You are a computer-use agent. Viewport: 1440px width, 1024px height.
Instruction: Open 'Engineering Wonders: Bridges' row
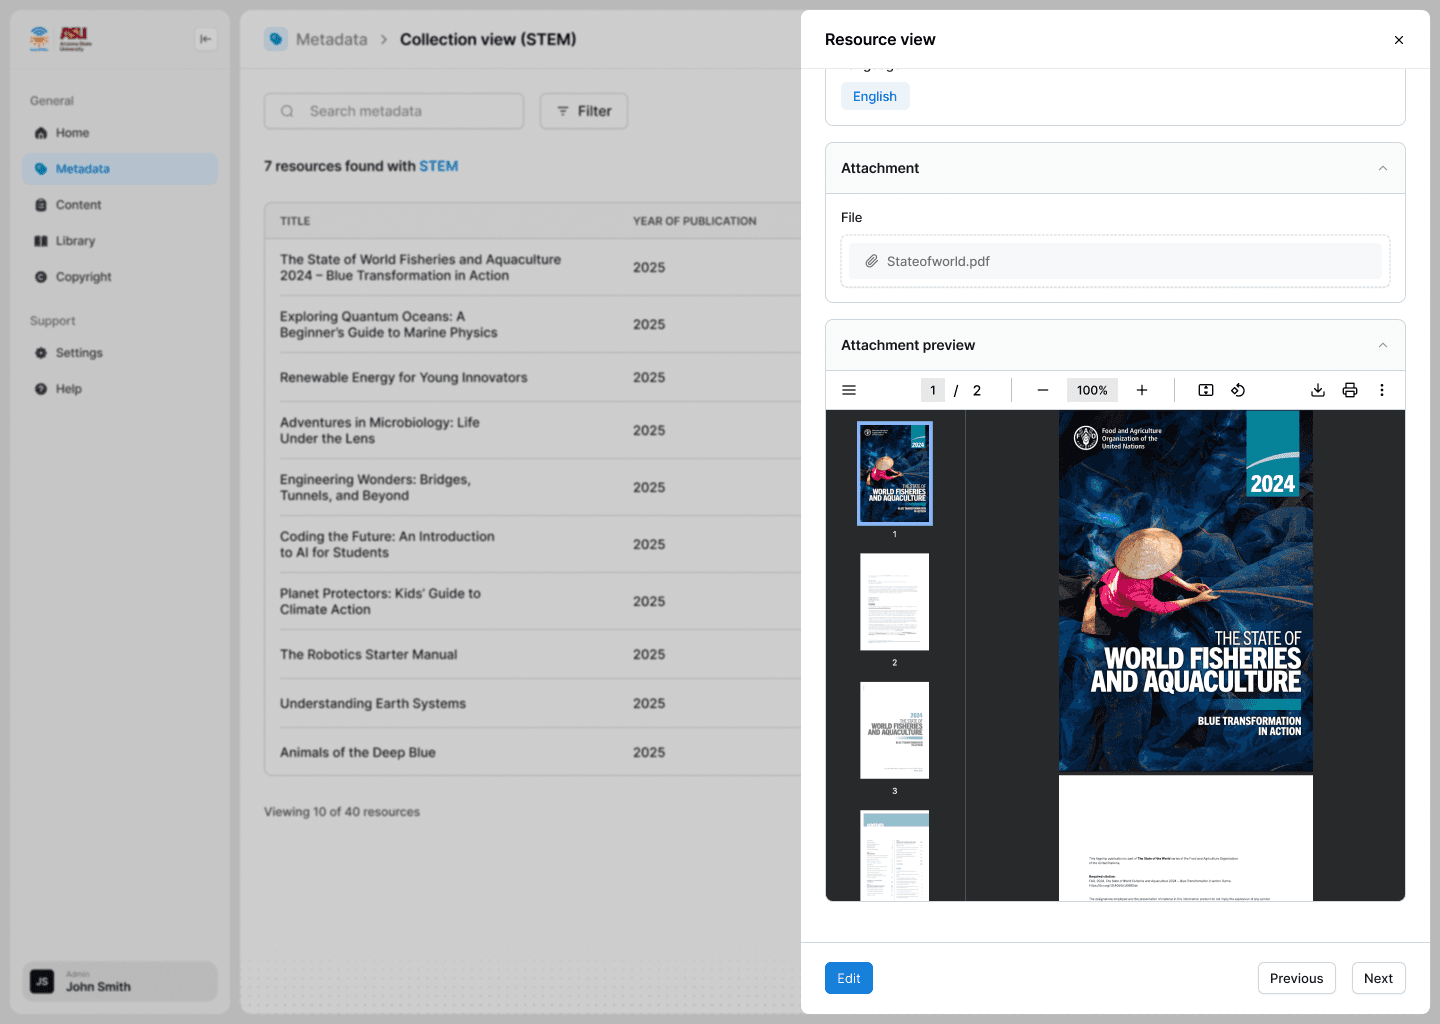533,487
